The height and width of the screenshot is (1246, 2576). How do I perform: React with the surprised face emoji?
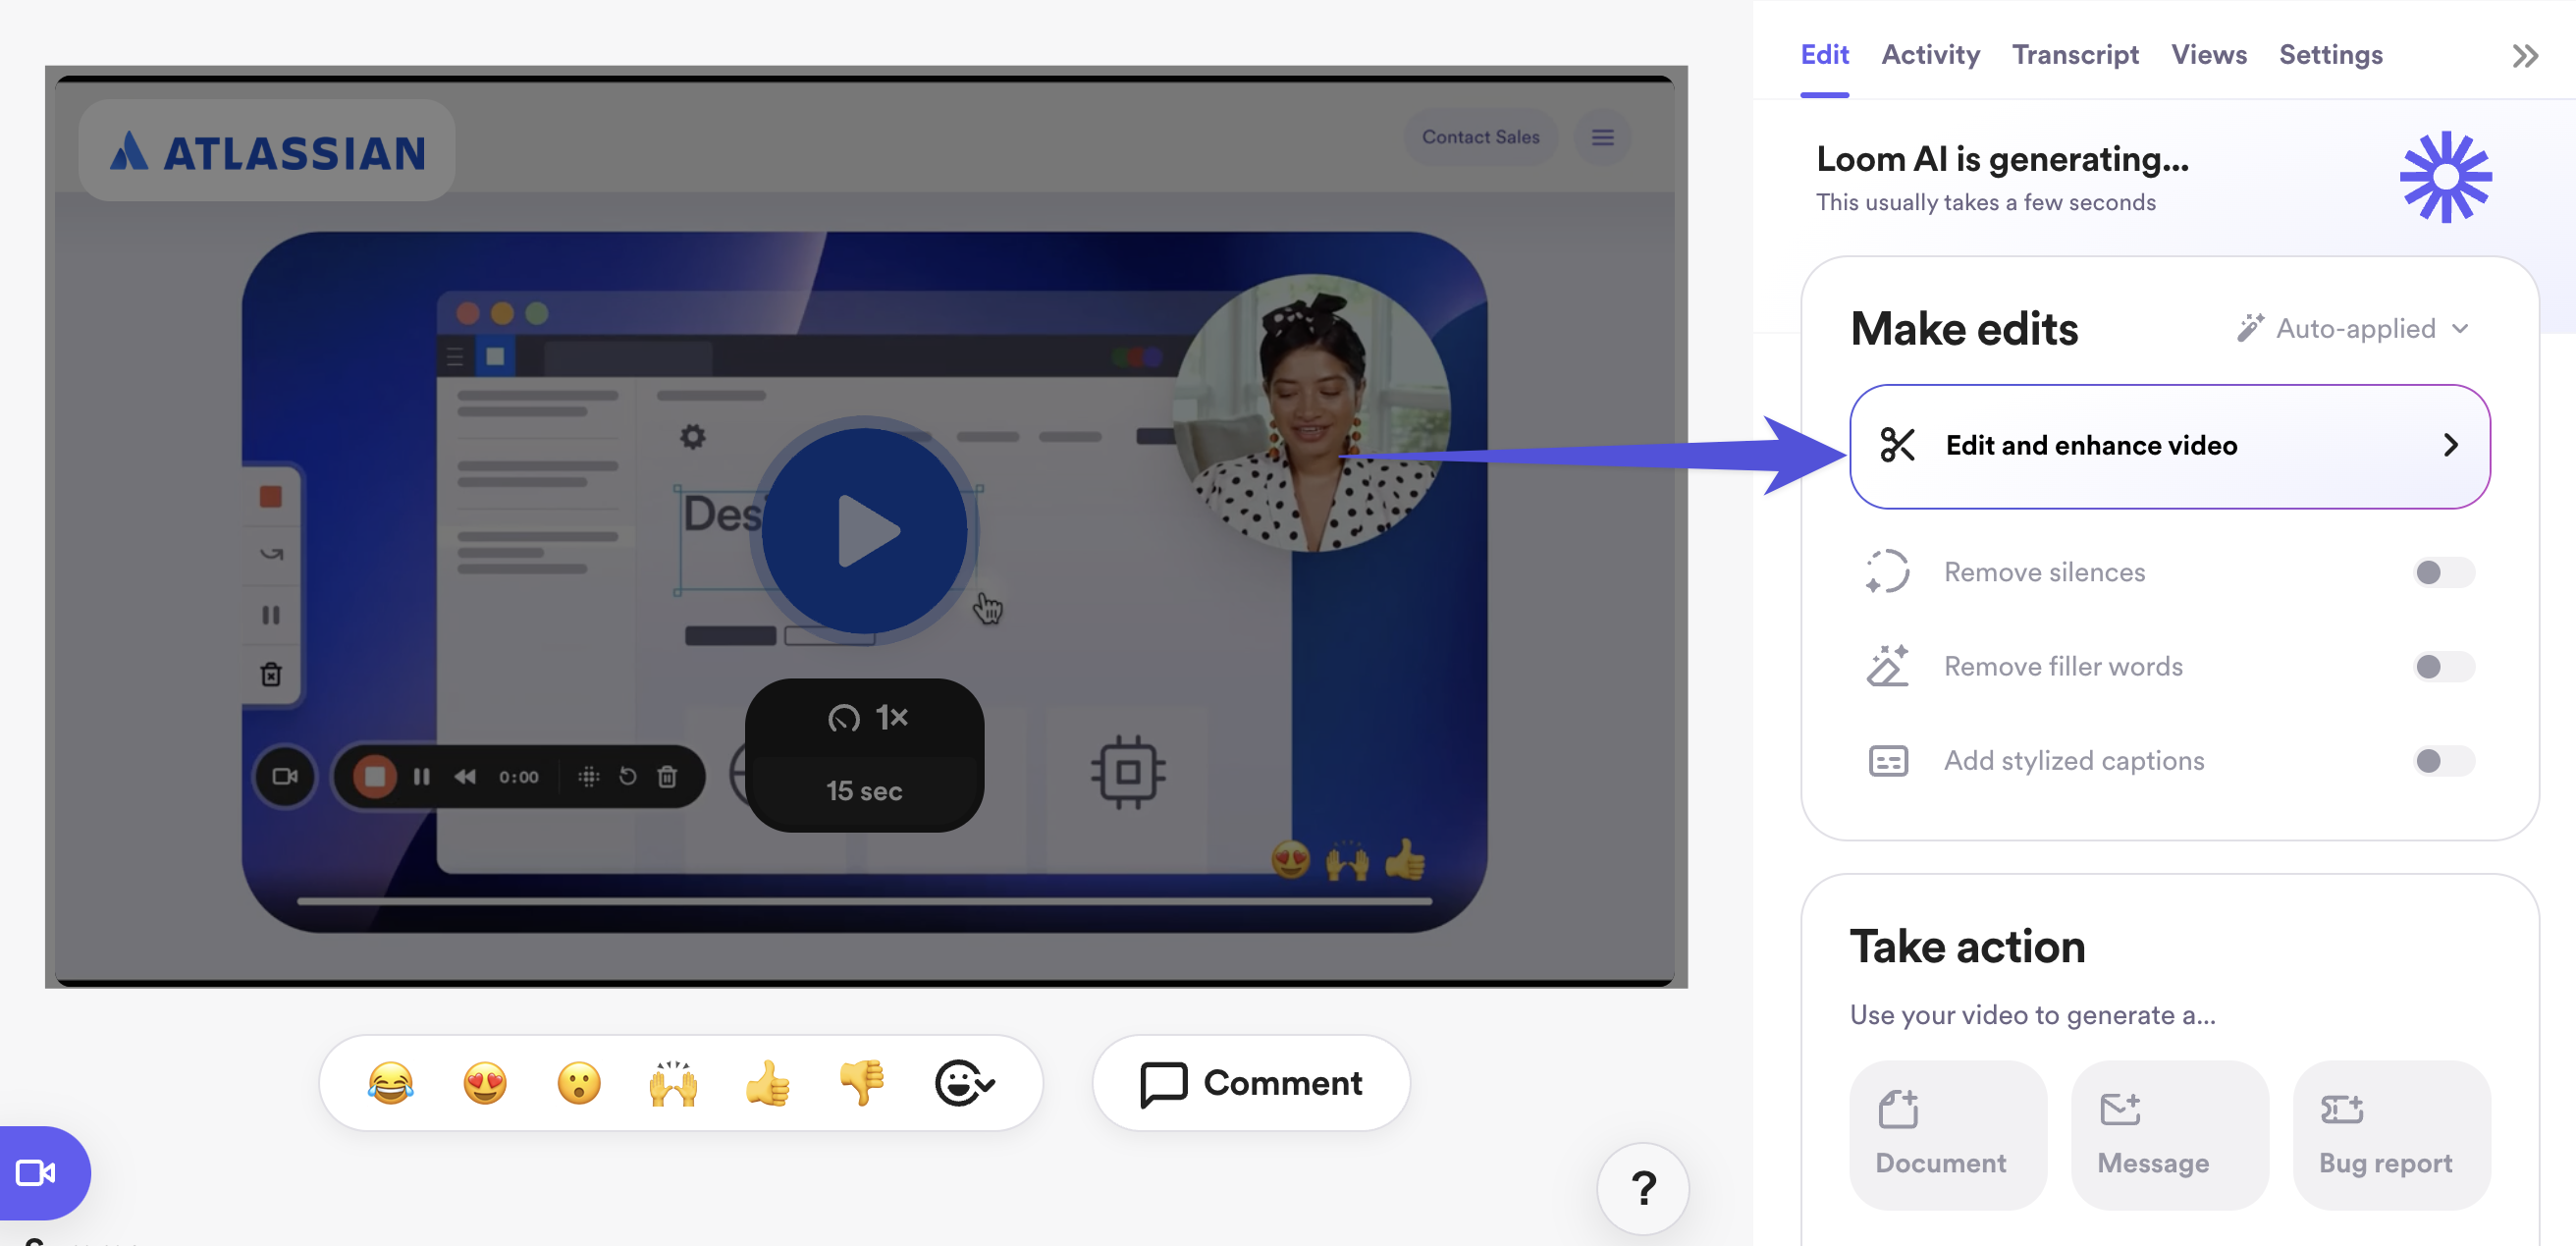[579, 1083]
